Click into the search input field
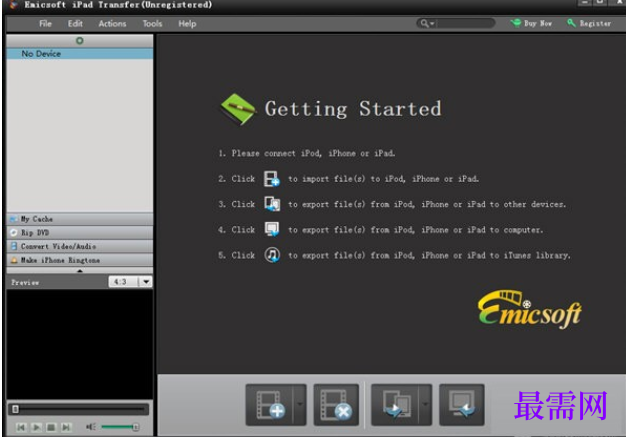Image resolution: width=626 pixels, height=437 pixels. coord(465,23)
